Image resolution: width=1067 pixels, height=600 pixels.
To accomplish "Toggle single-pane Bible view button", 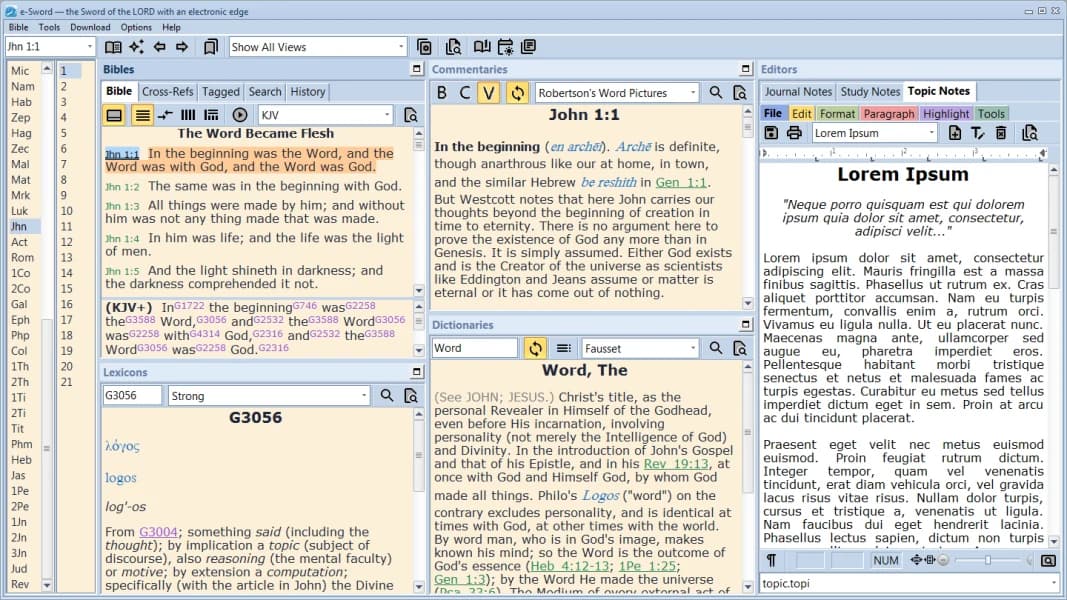I will tap(114, 115).
